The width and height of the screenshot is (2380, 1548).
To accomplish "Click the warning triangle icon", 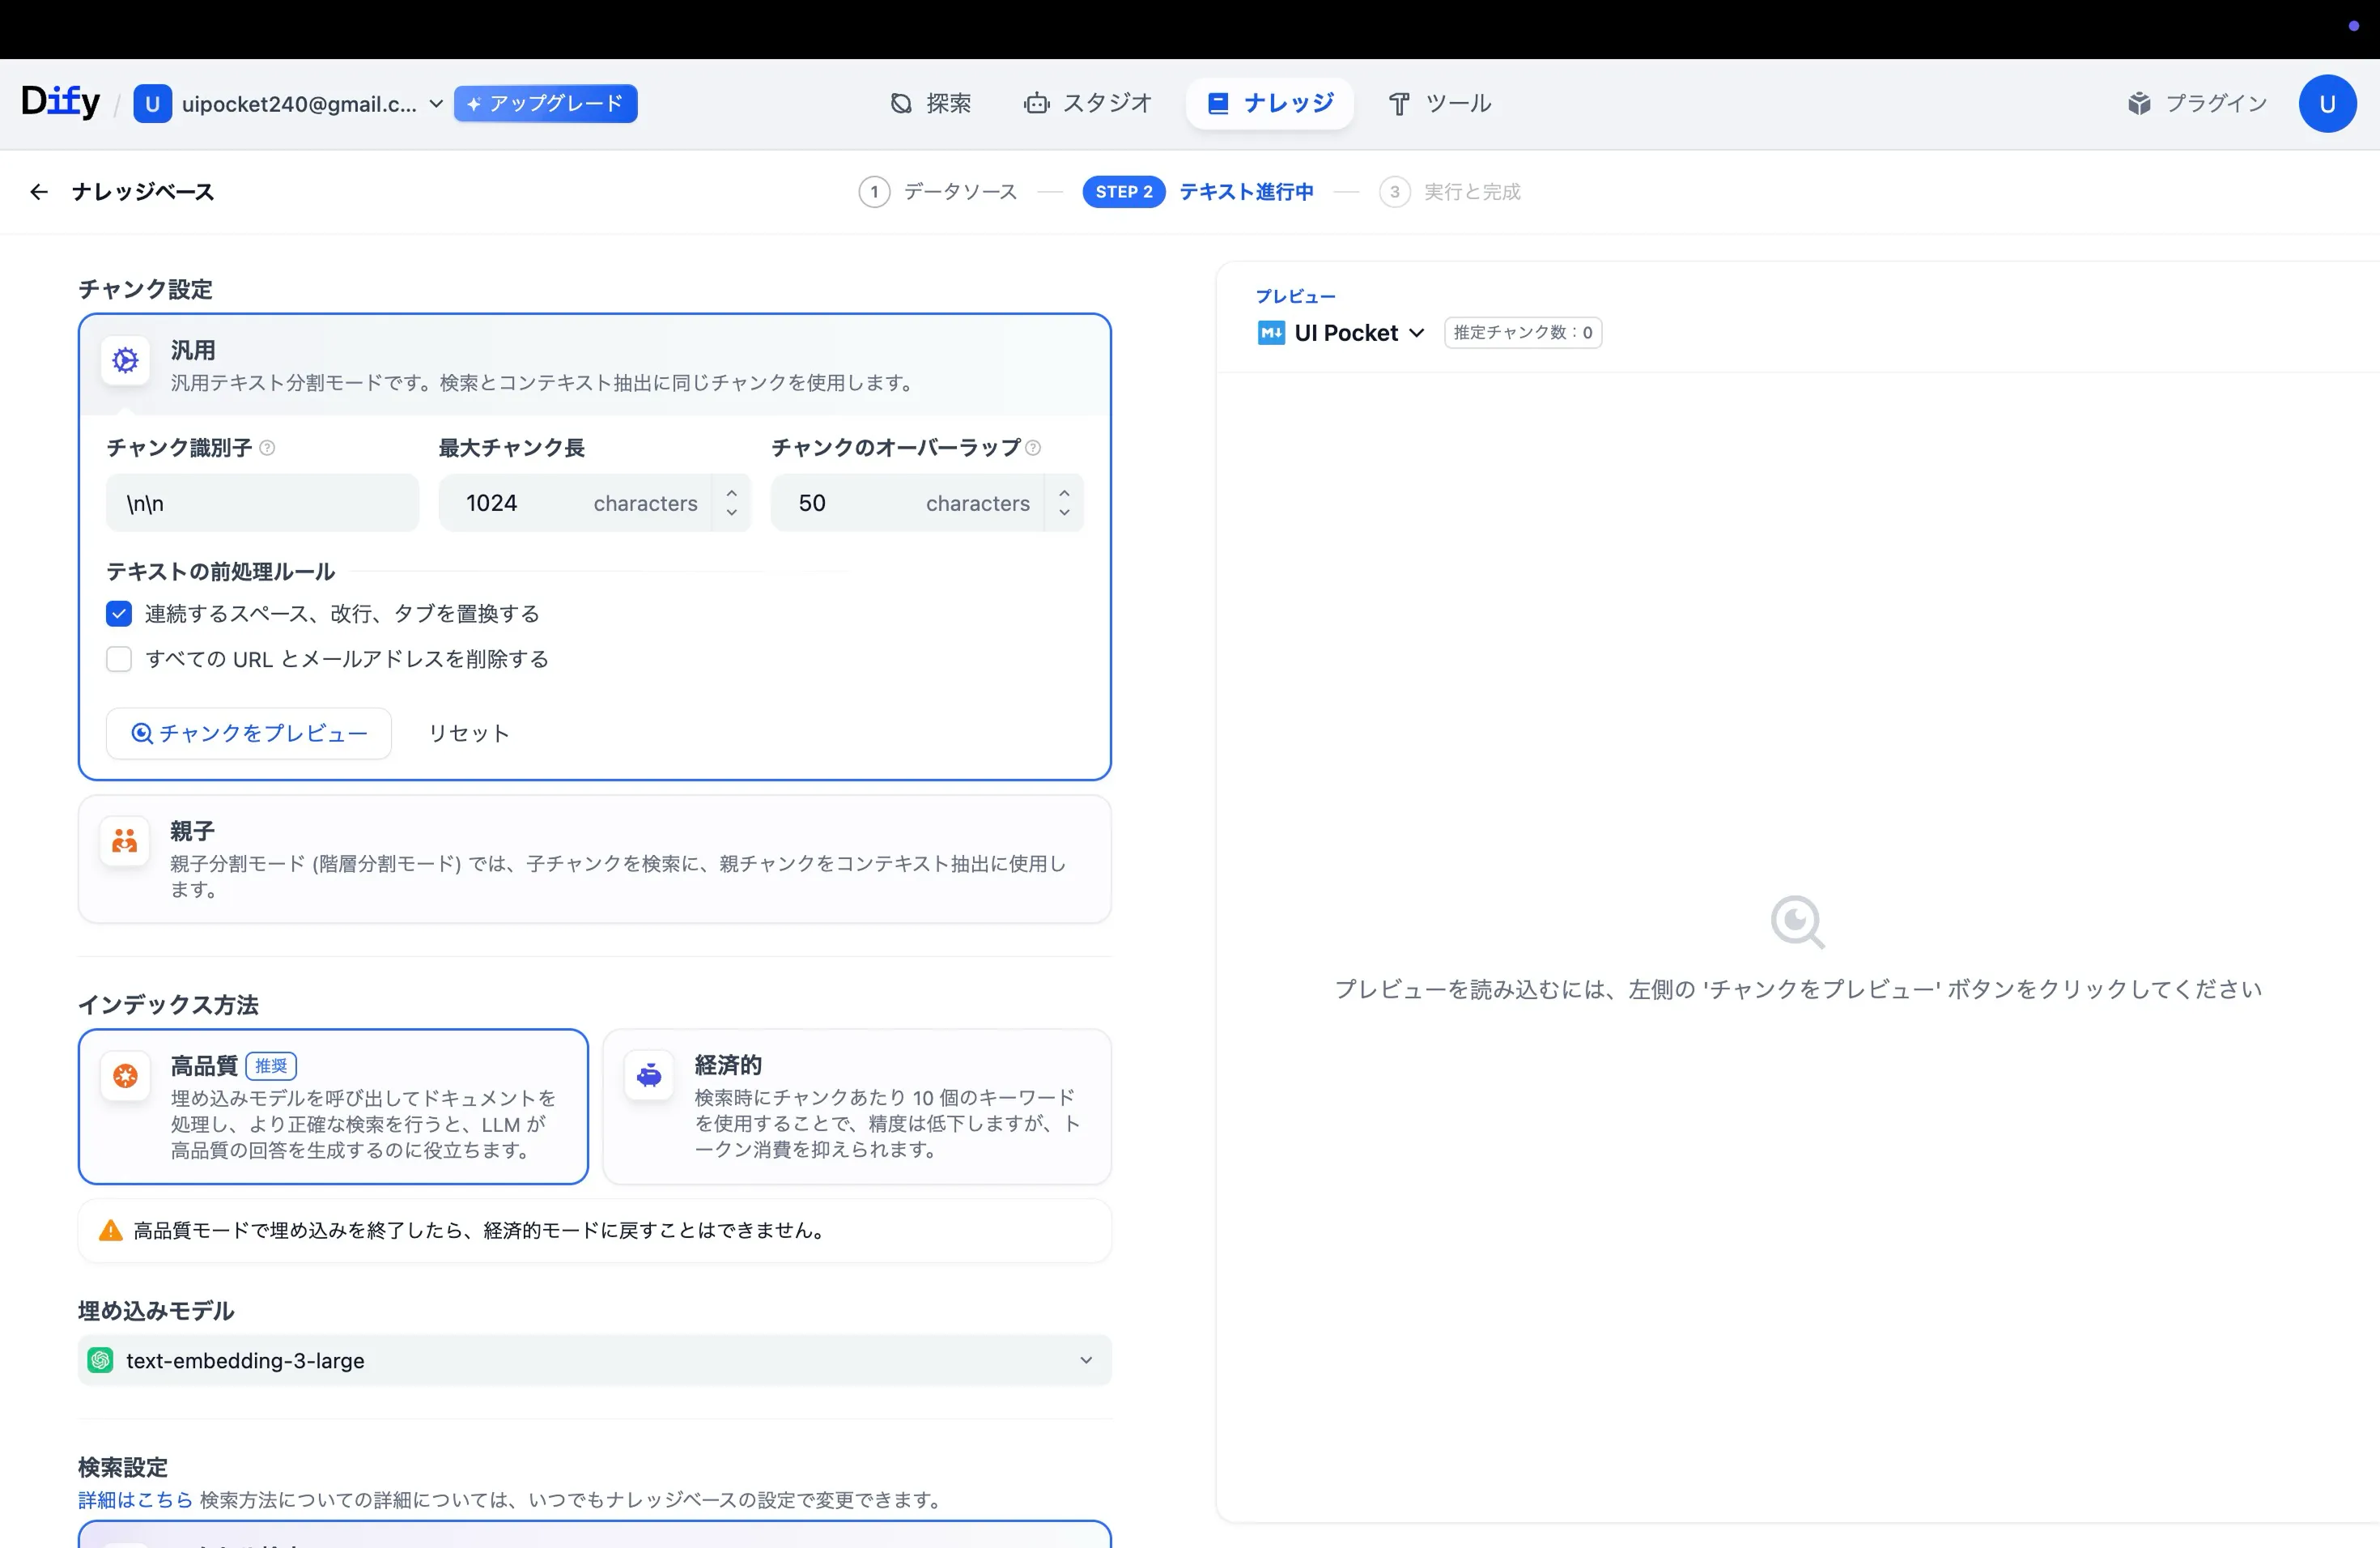I will pos(110,1231).
